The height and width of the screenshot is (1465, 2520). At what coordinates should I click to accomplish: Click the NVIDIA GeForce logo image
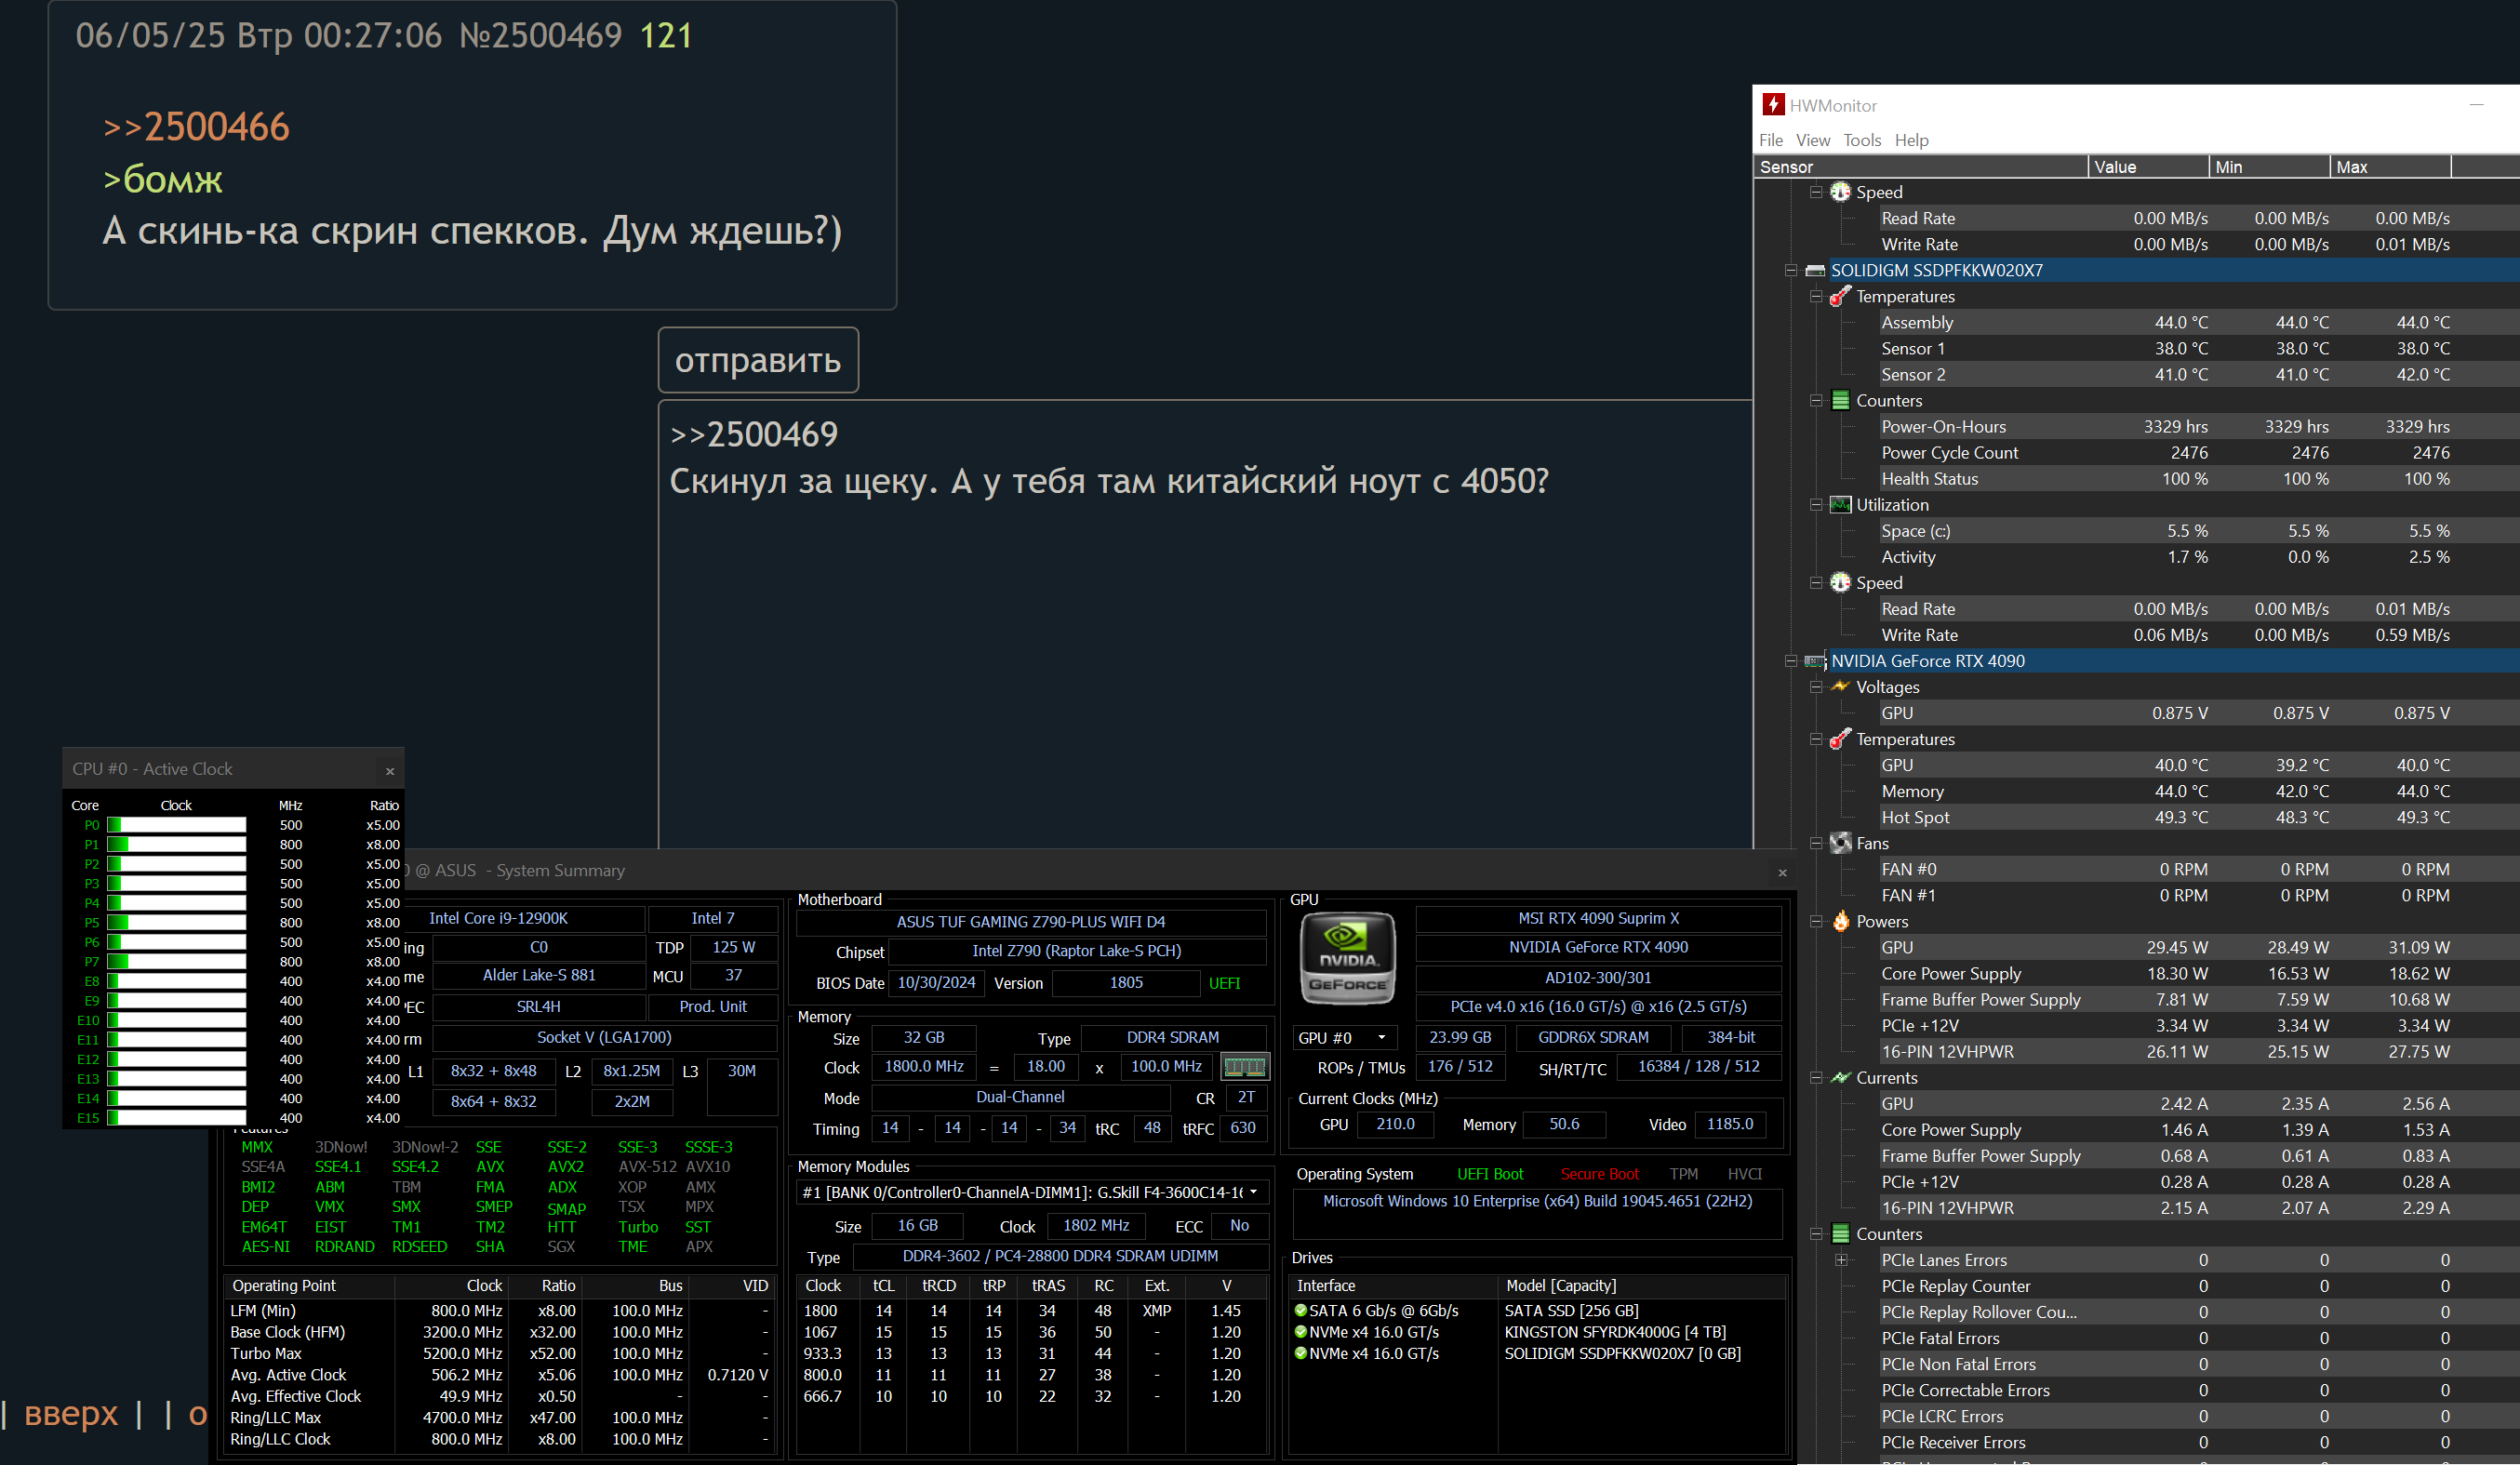[x=1346, y=958]
